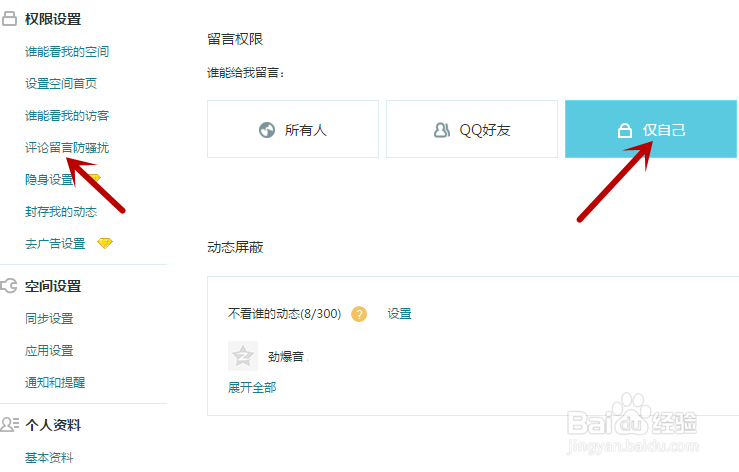Screen dimensions: 739x472
Task: Select 仅自己 for message permission
Action: click(x=651, y=130)
